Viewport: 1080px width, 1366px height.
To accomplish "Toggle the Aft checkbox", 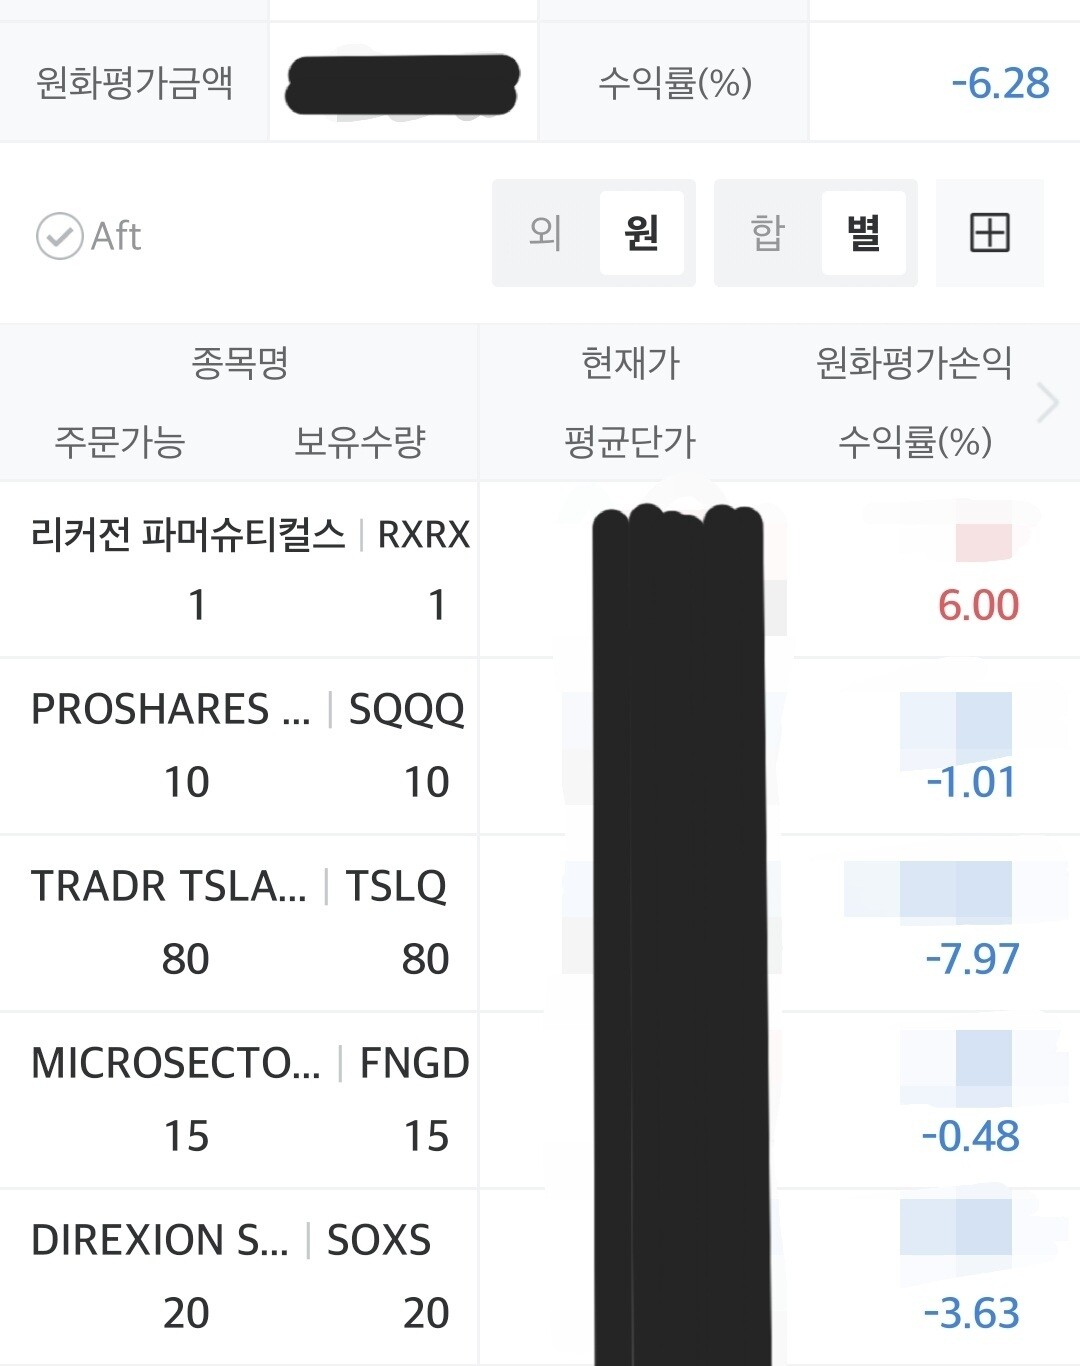I will 89,237.
